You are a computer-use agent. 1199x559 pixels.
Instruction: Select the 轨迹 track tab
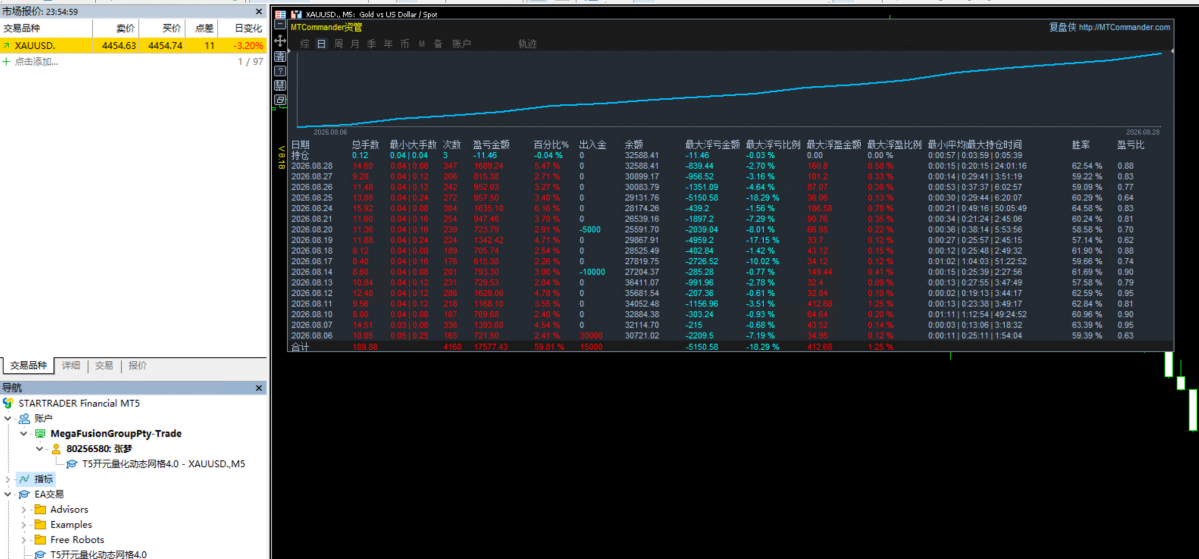coord(528,44)
